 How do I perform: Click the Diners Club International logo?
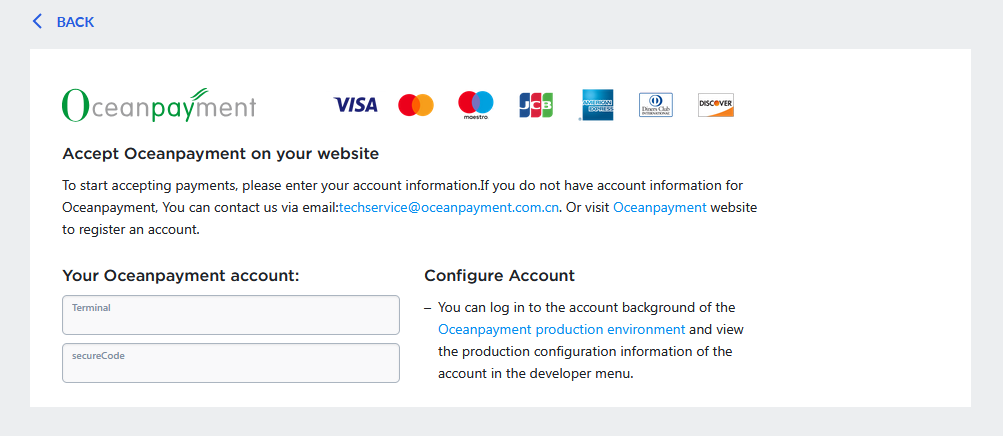pos(656,104)
